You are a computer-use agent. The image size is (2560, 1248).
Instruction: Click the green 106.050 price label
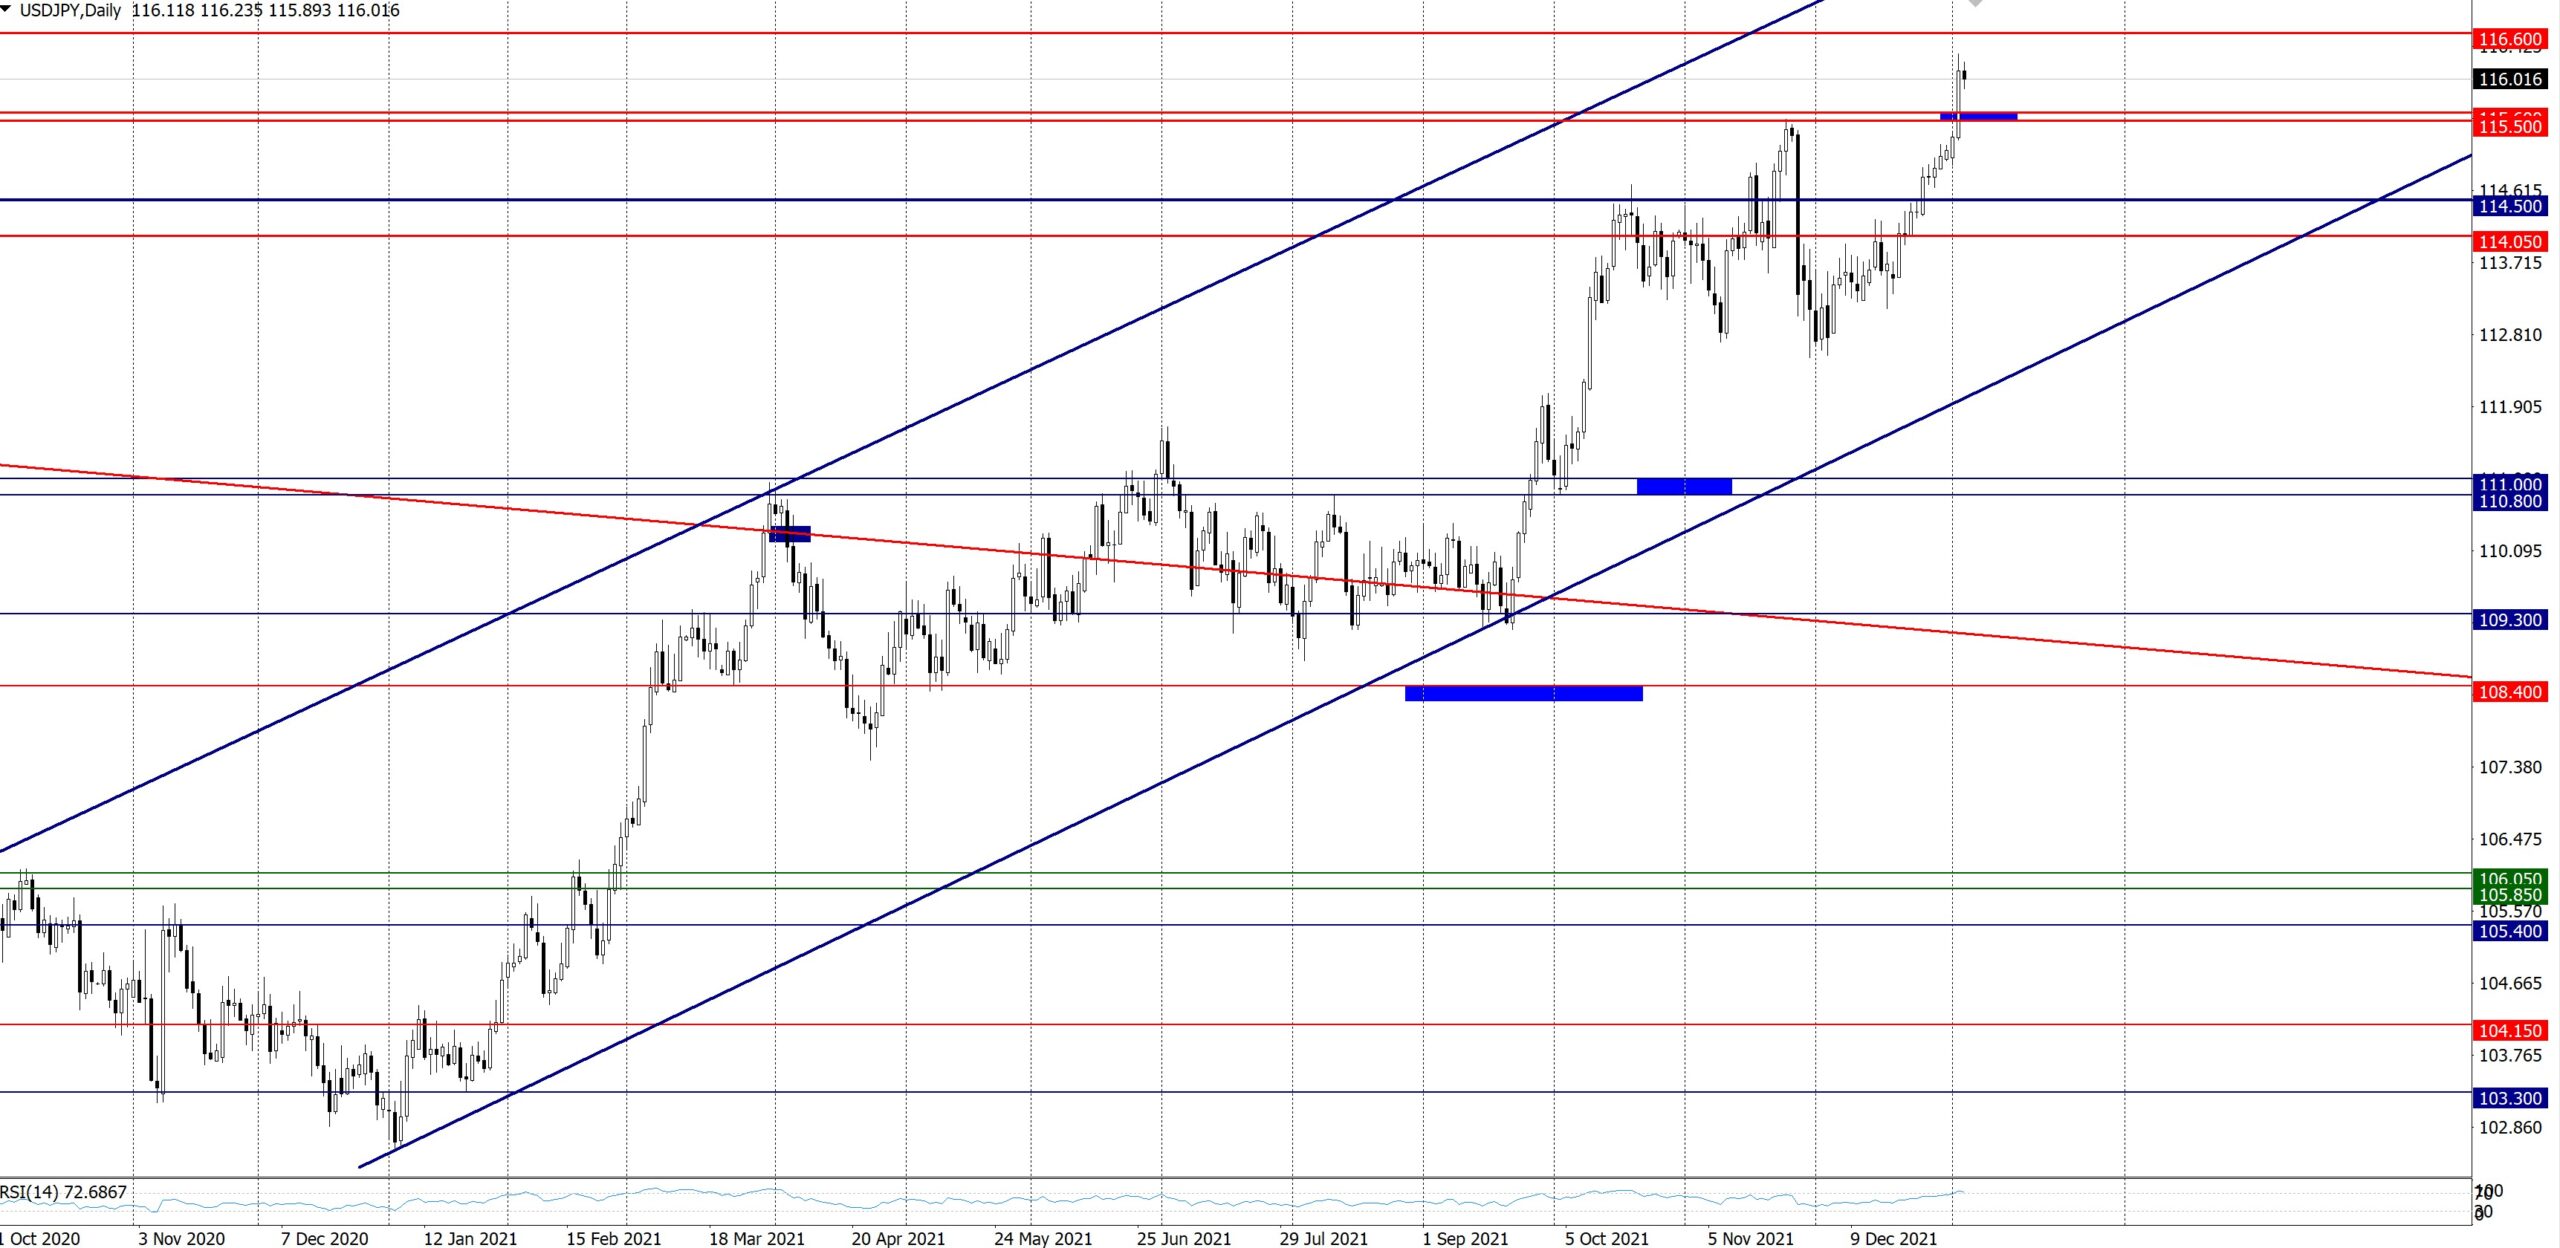[2509, 878]
